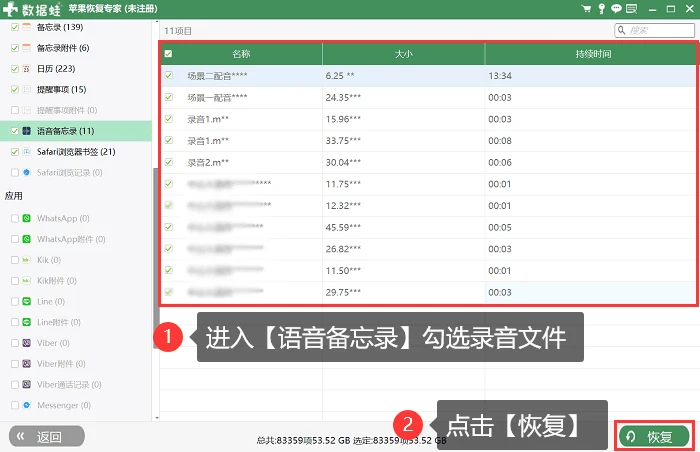Select Safari浏览器书签 (21) category
Screen dimensions: 700x452
click(76, 152)
